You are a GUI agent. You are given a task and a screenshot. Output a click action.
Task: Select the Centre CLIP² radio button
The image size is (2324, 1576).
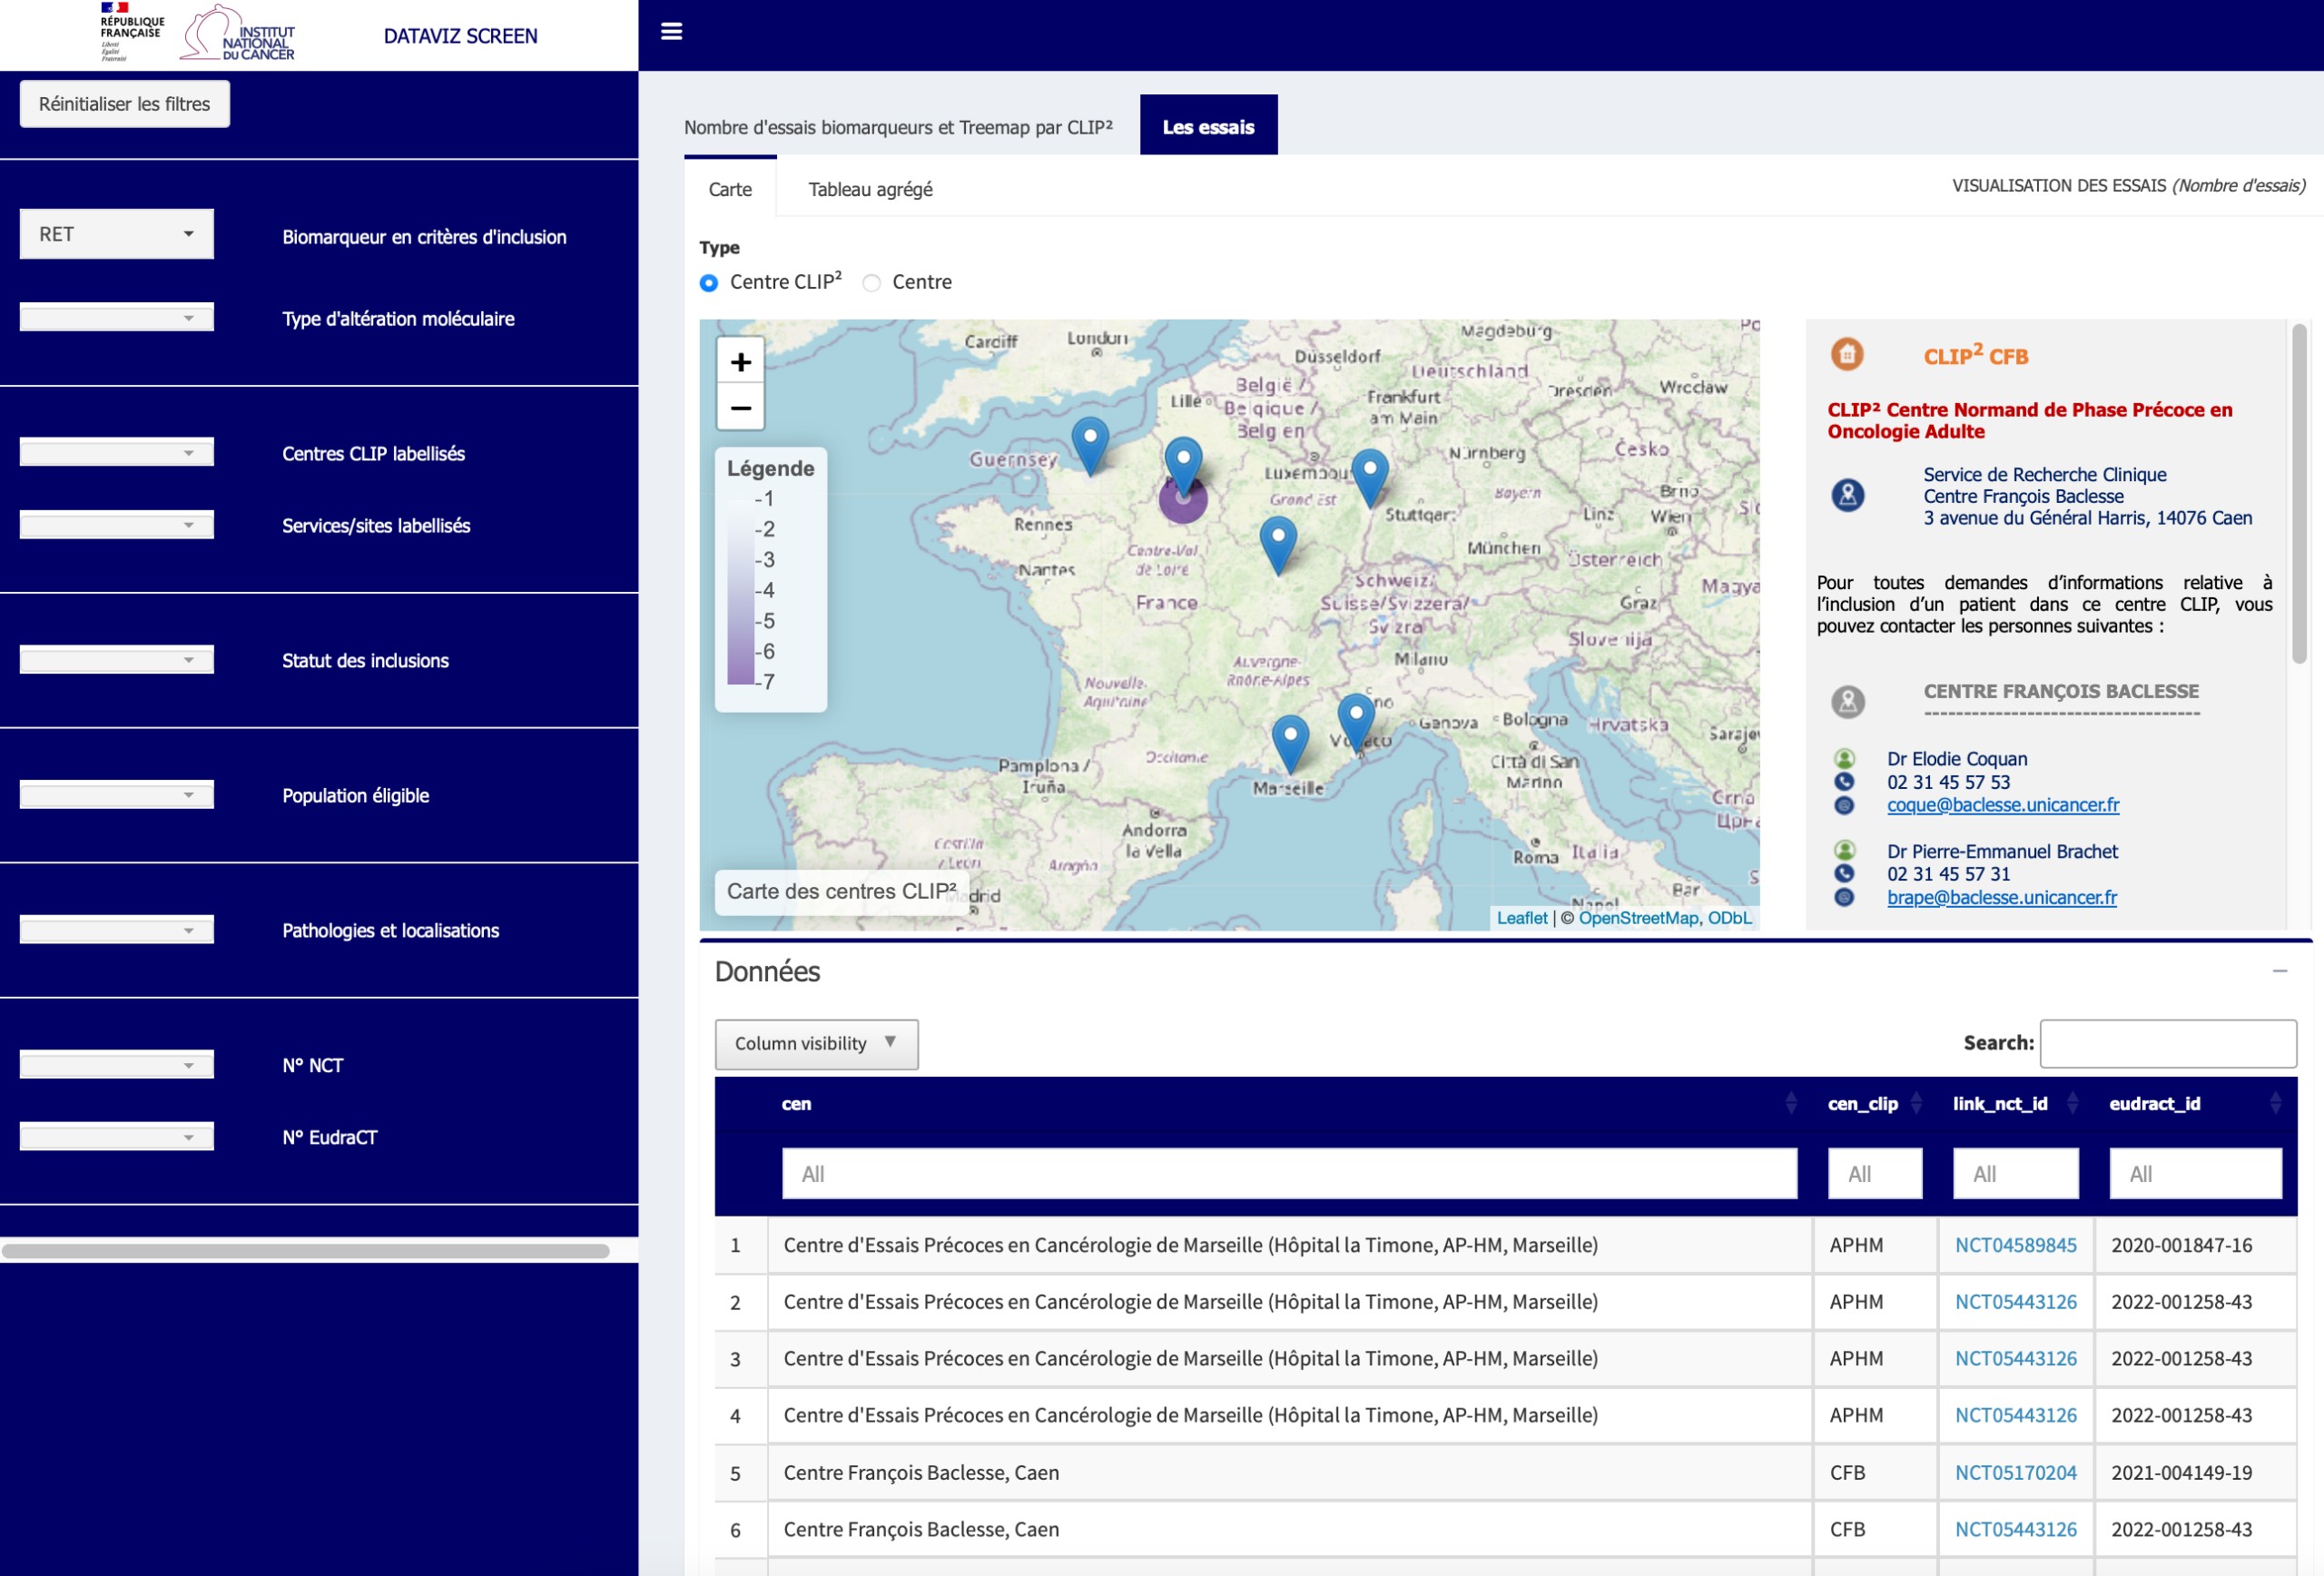coord(709,283)
